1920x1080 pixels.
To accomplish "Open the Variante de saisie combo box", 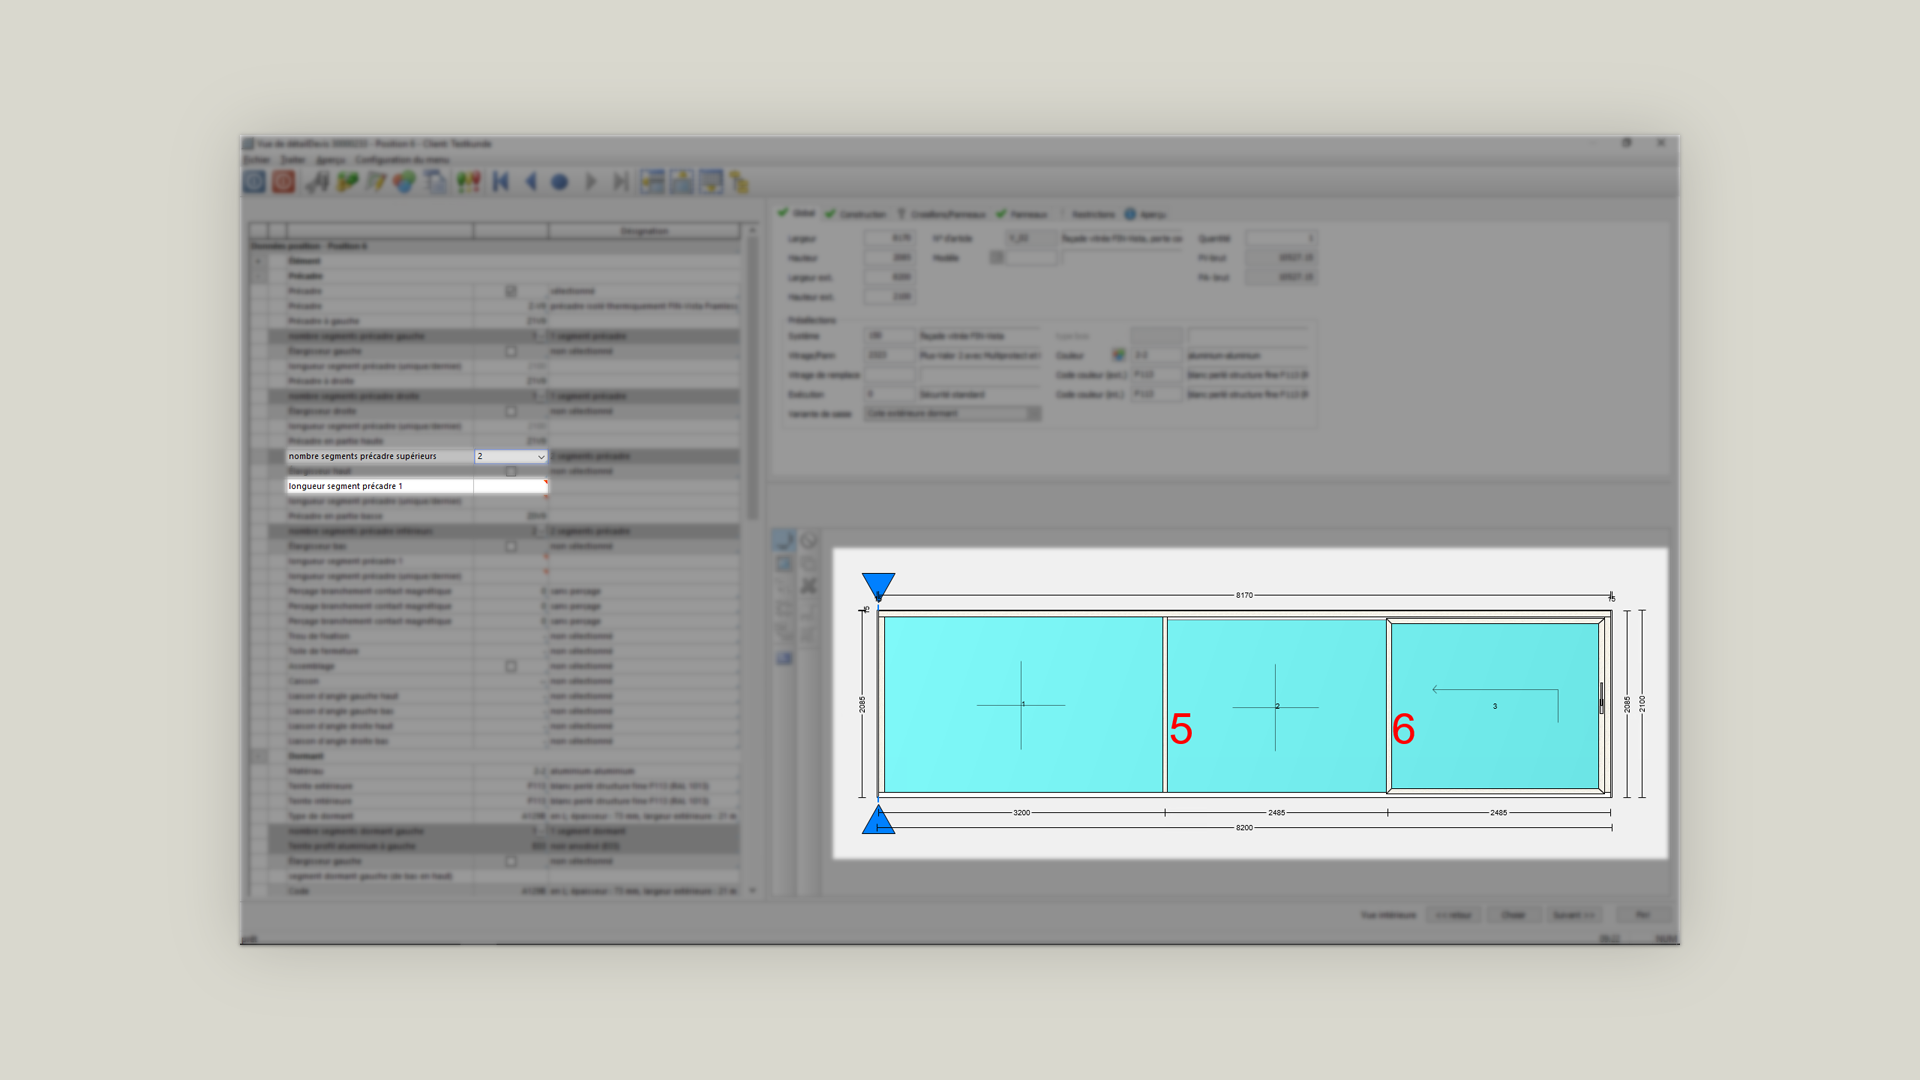I will 952,414.
